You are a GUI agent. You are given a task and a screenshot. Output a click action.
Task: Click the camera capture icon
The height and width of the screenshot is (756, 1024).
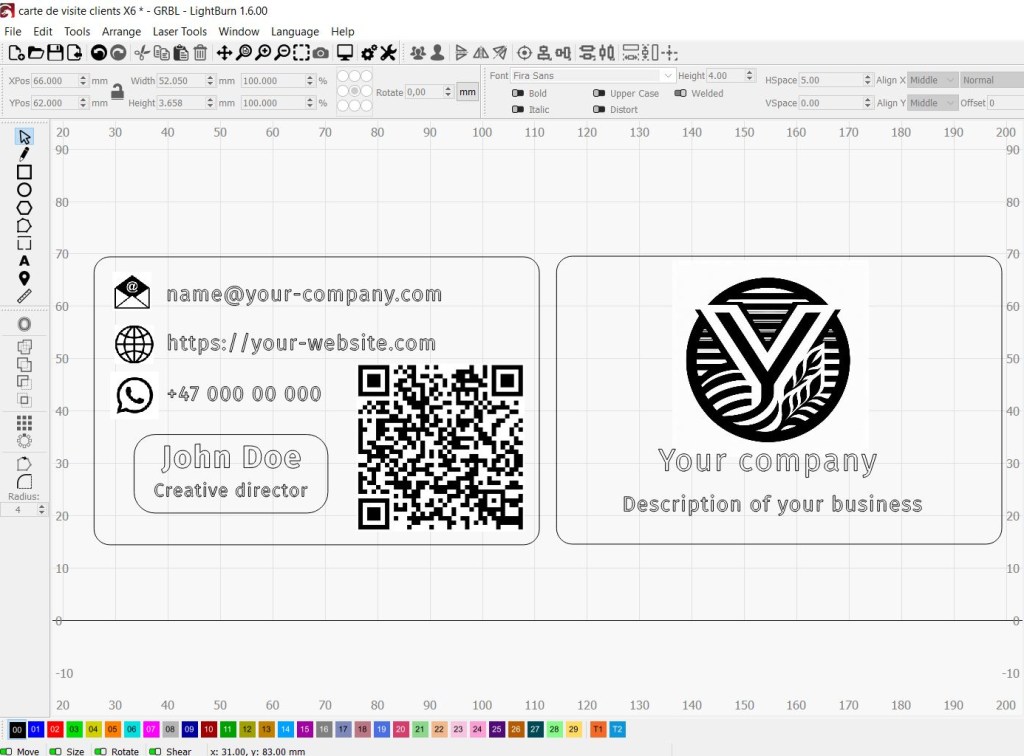(x=320, y=53)
